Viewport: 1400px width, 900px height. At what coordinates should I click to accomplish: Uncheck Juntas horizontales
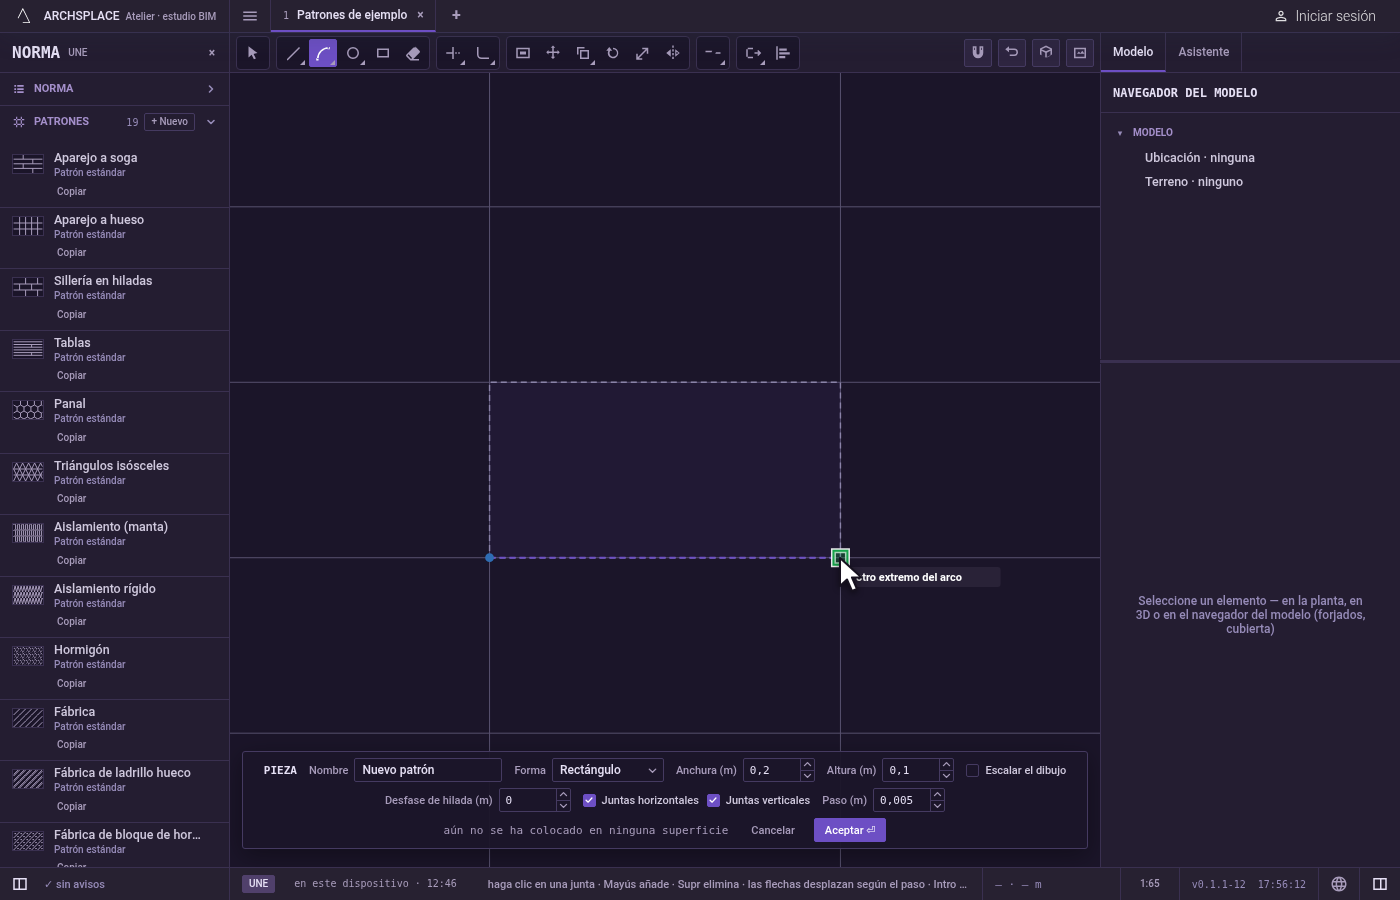[589, 800]
